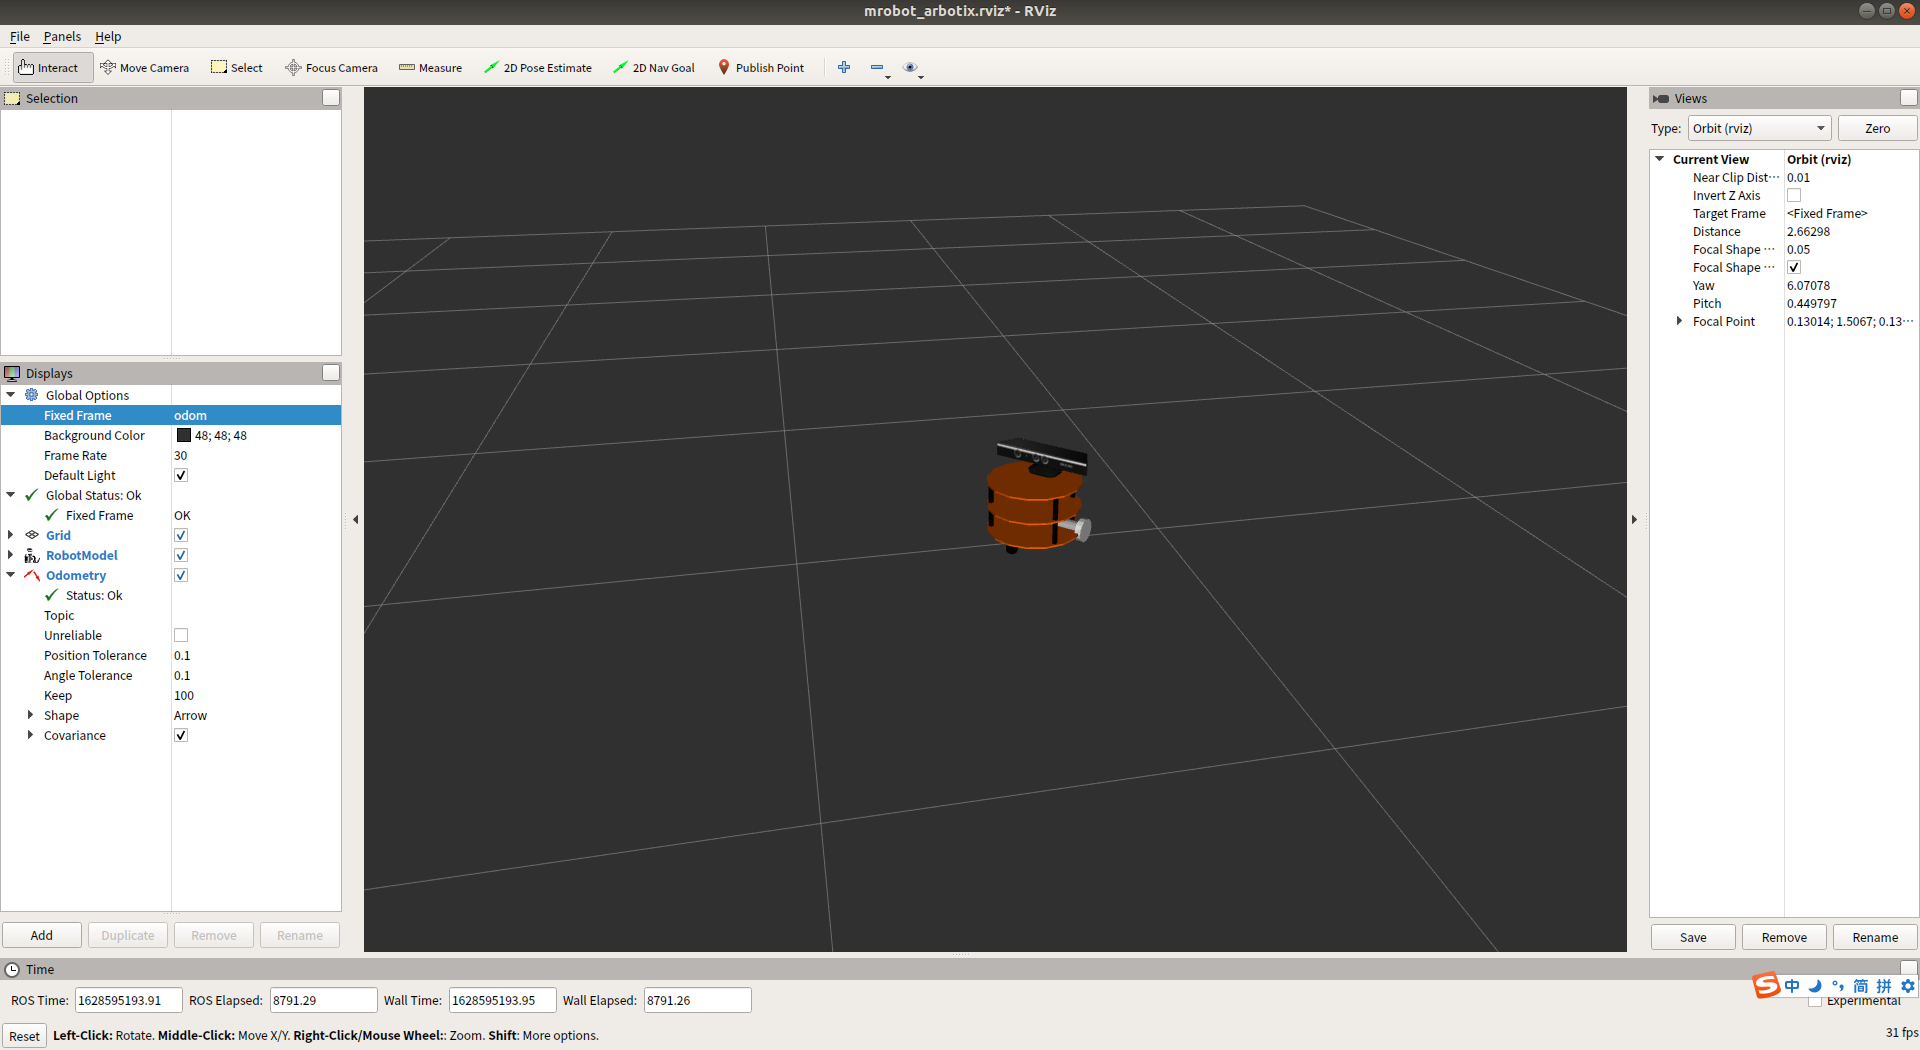This screenshot has width=1920, height=1050.
Task: Click the Odometry display icon
Action: click(32, 575)
